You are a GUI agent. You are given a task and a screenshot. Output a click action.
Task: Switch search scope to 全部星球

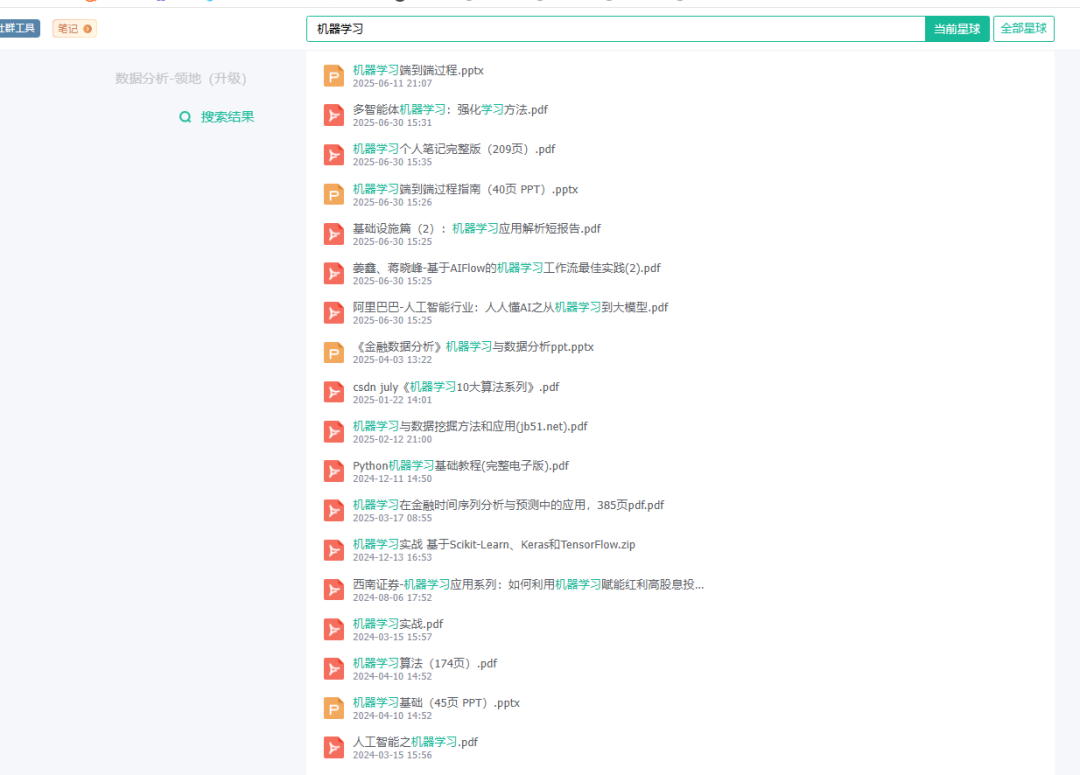pyautogui.click(x=1024, y=29)
